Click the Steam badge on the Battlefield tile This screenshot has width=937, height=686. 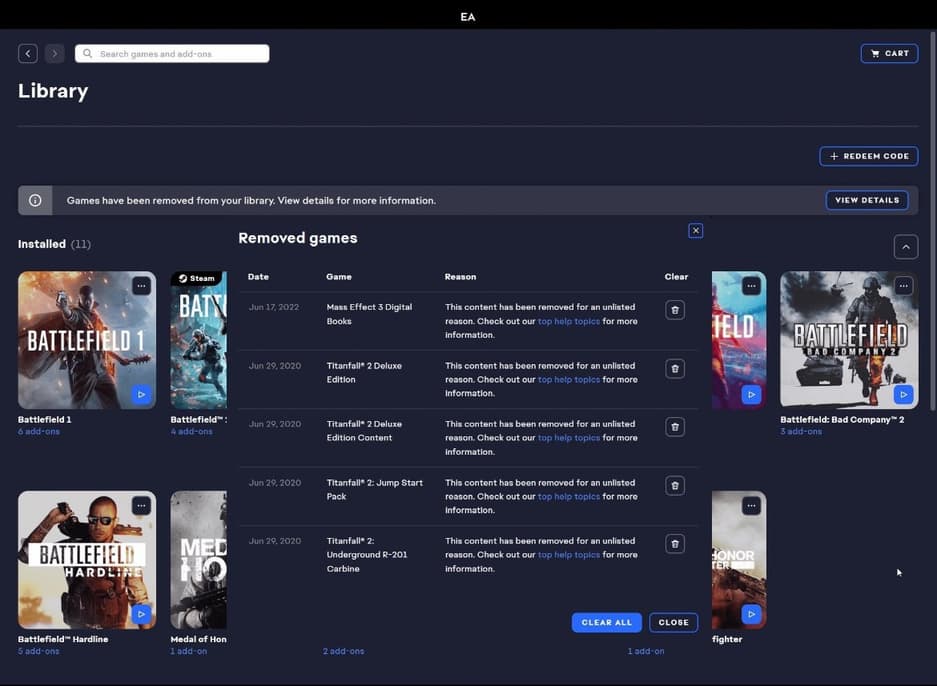point(197,278)
